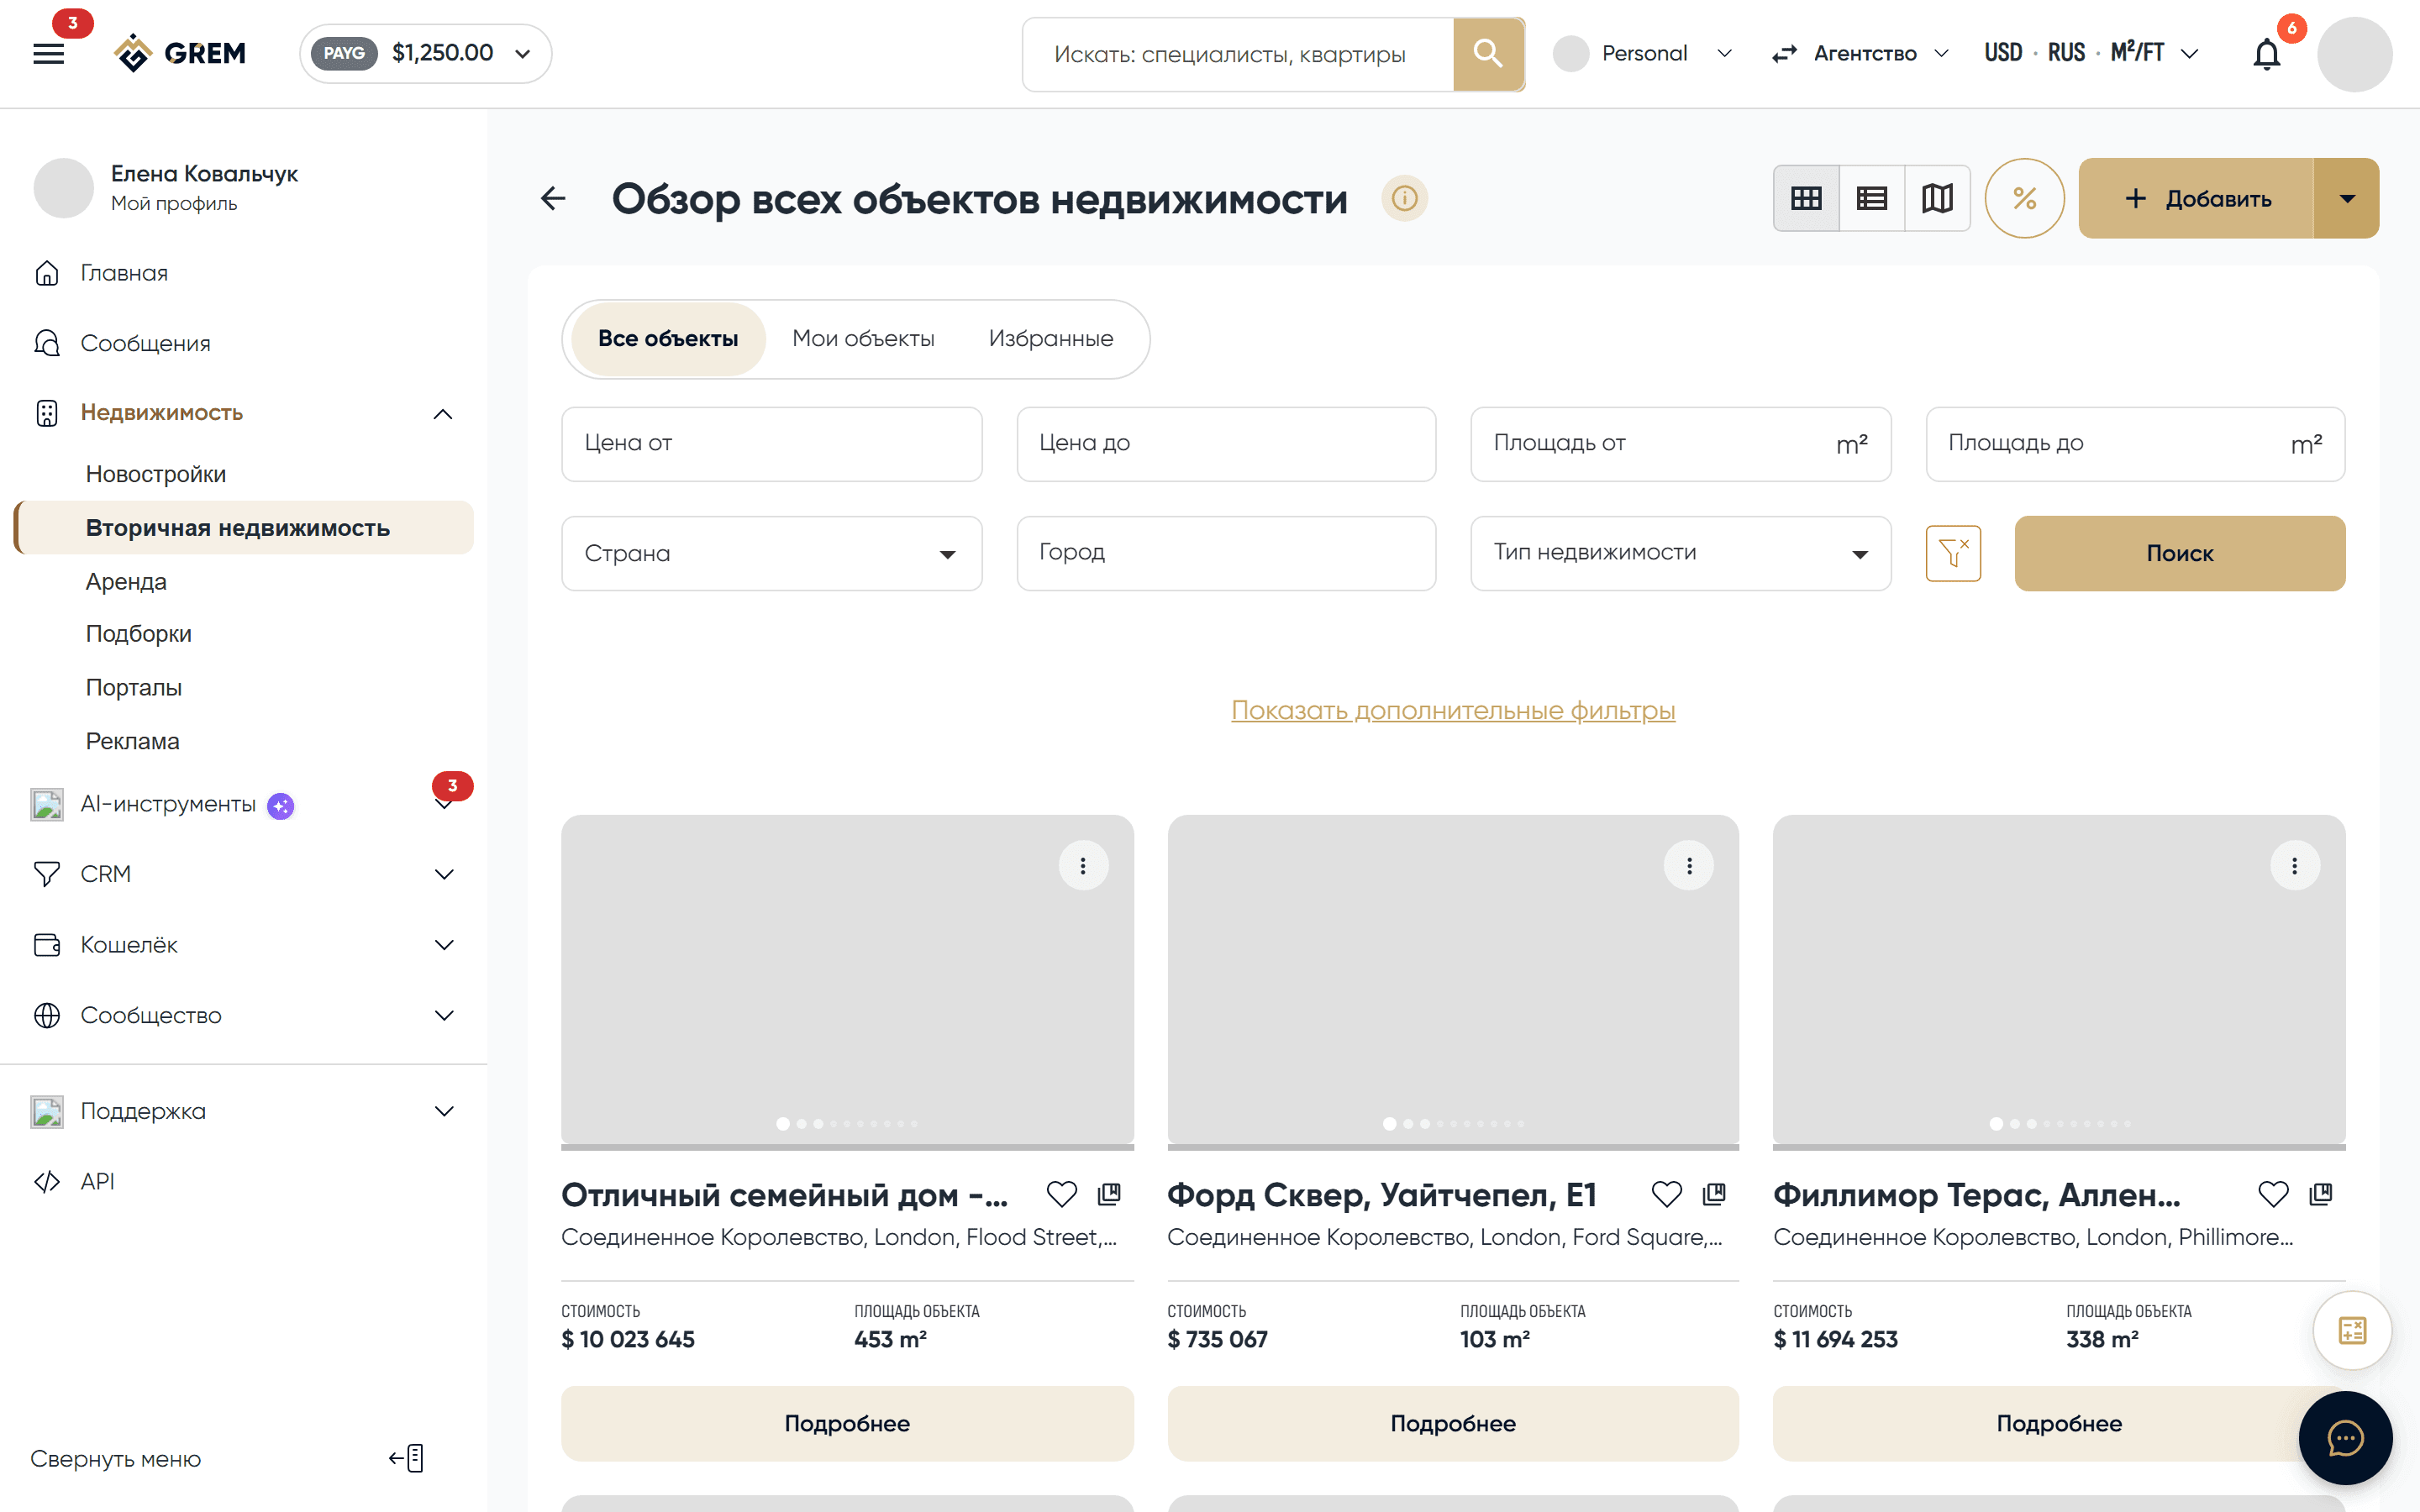Open USD RUS M²/FT settings dropdown
Screen dimensions: 2420x1512
point(2092,53)
